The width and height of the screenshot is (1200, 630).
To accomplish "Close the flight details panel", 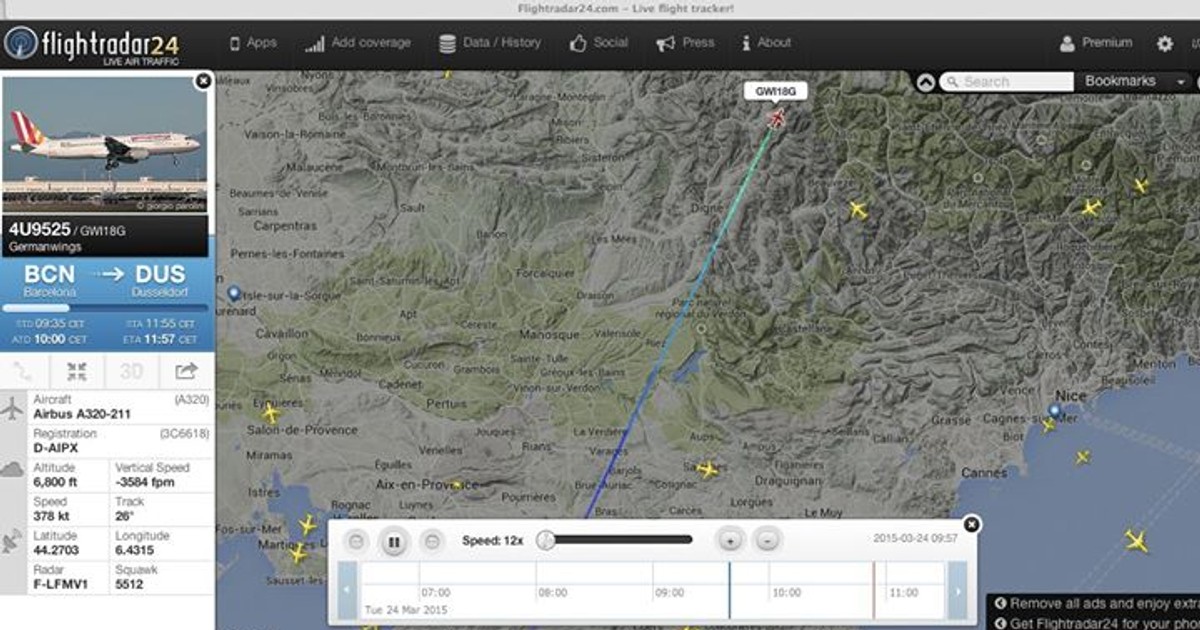I will point(203,81).
